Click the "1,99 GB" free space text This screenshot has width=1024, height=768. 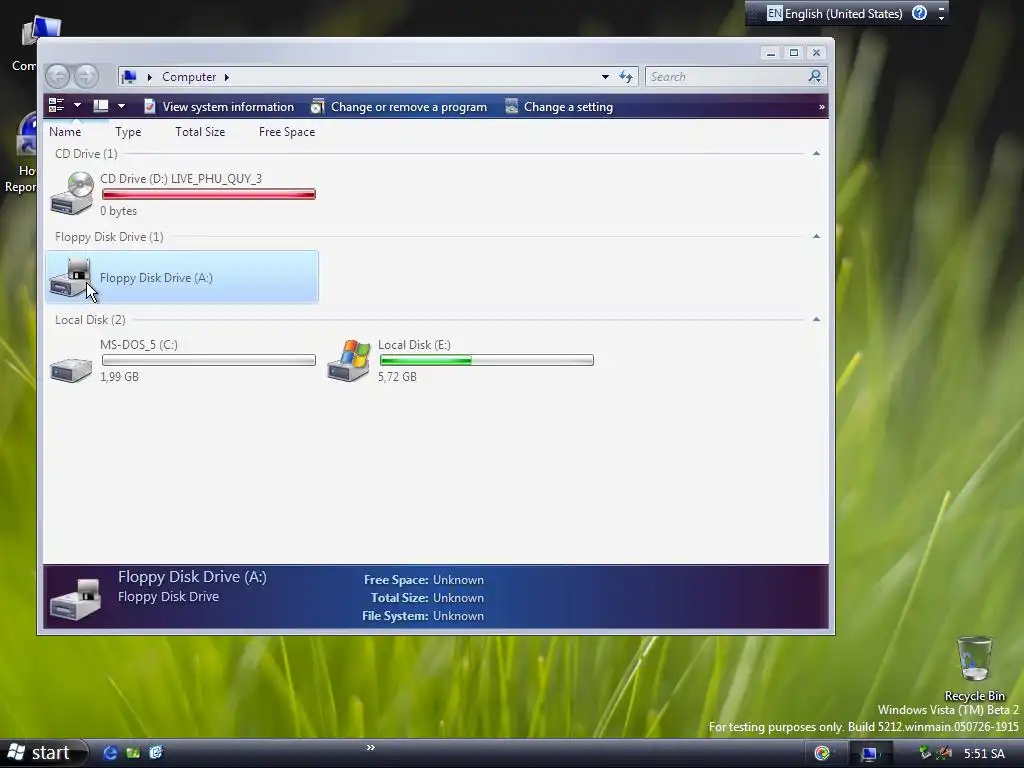(119, 377)
